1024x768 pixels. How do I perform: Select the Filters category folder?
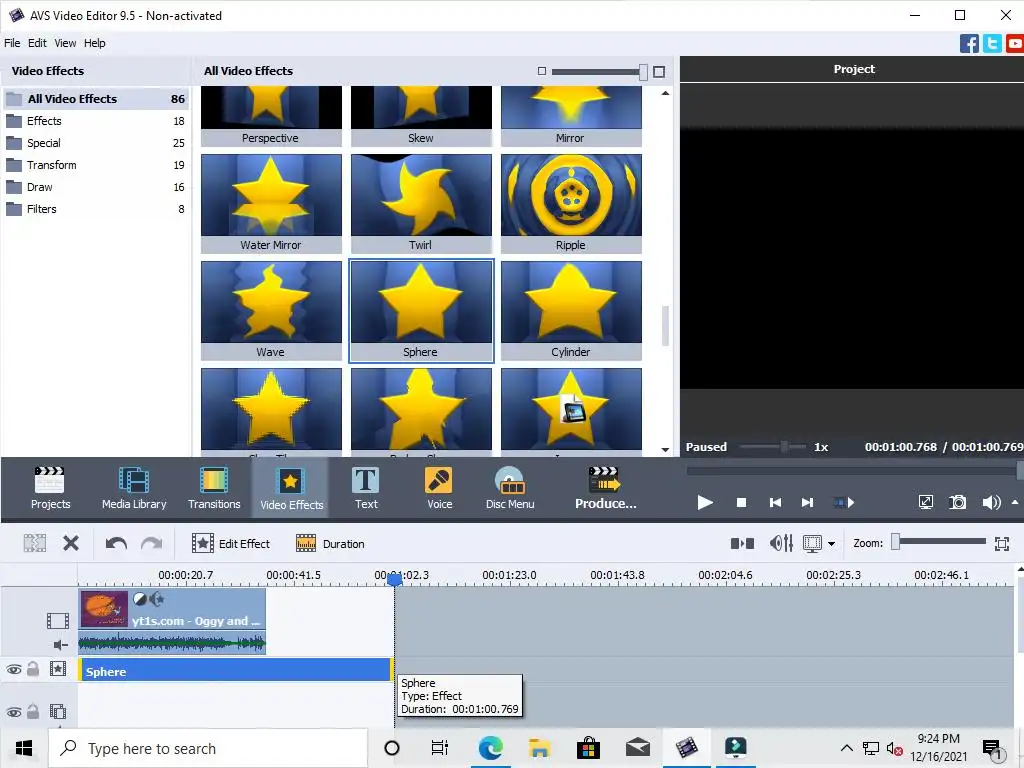(95, 209)
